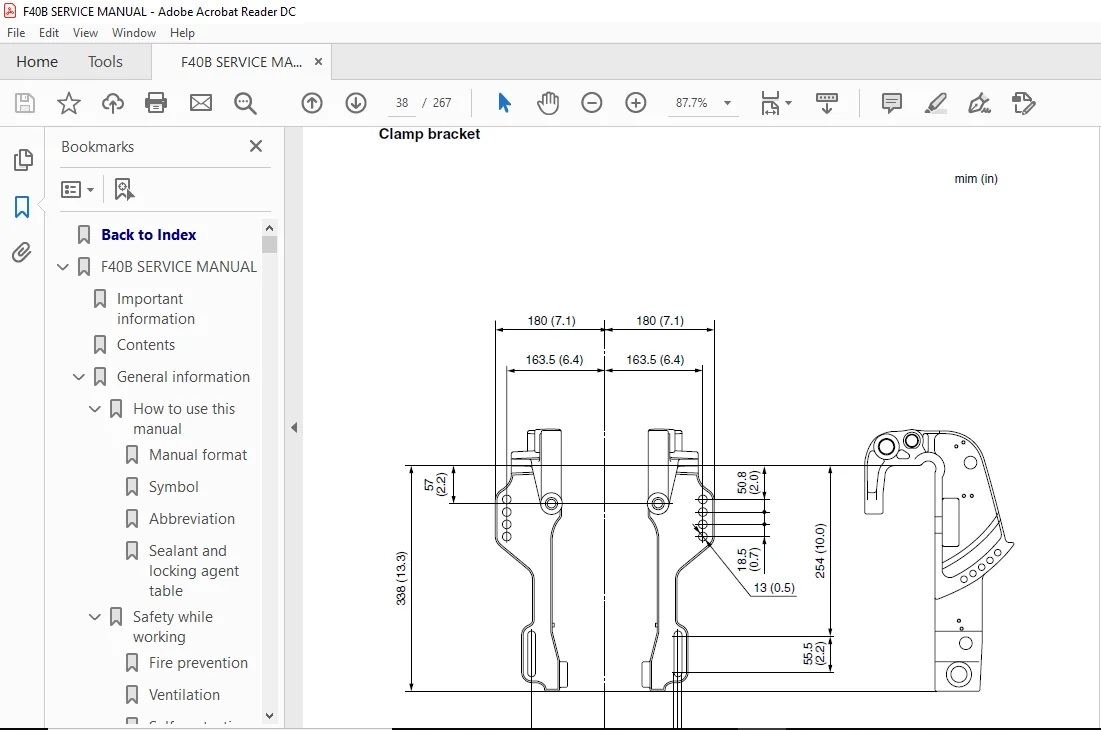Click the bookmarks scrollbar up arrow
The width and height of the screenshot is (1101, 730).
click(269, 228)
